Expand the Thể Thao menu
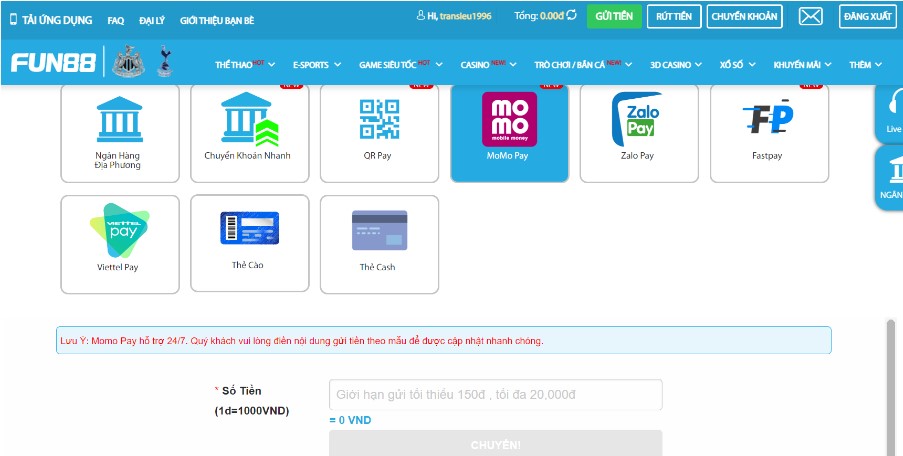Viewport: 903px width, 456px height. 245,64
